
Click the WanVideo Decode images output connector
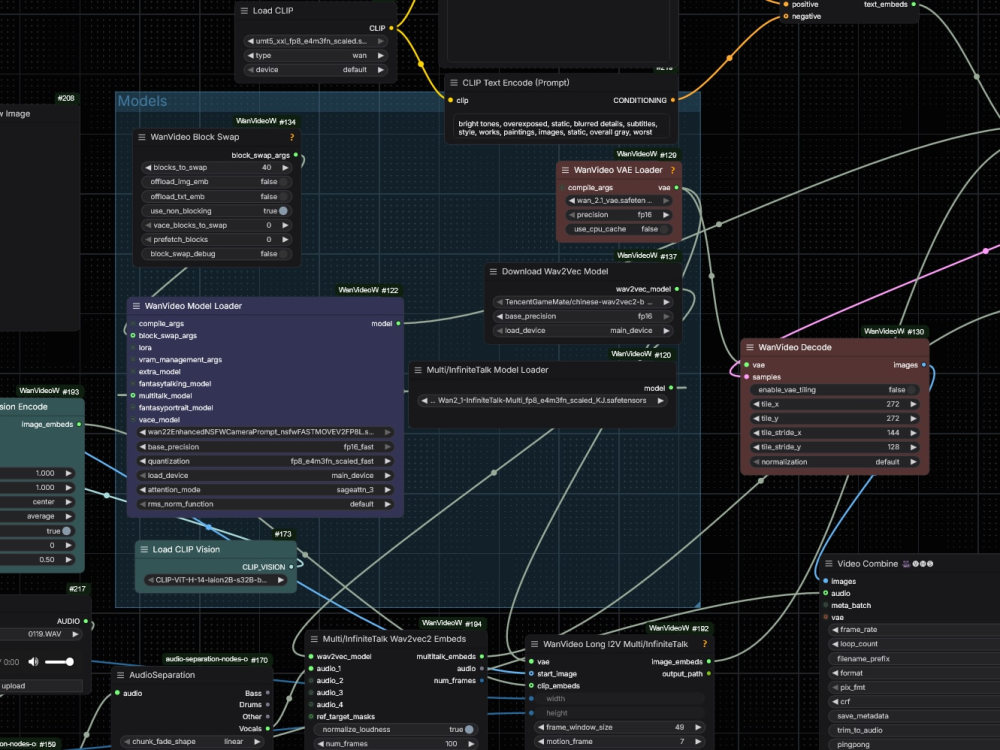(x=924, y=365)
